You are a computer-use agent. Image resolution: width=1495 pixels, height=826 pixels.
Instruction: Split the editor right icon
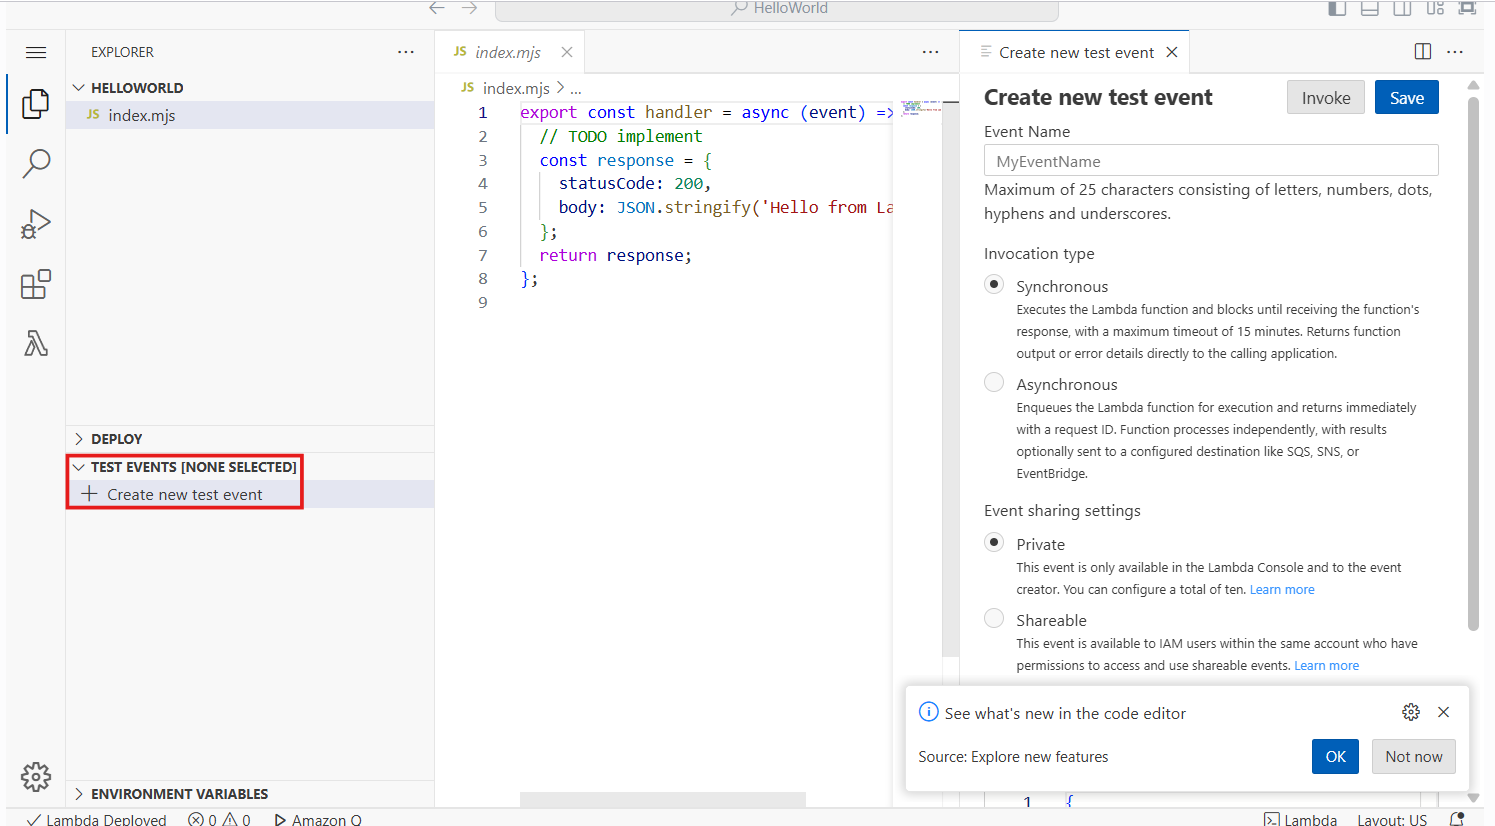[1423, 52]
